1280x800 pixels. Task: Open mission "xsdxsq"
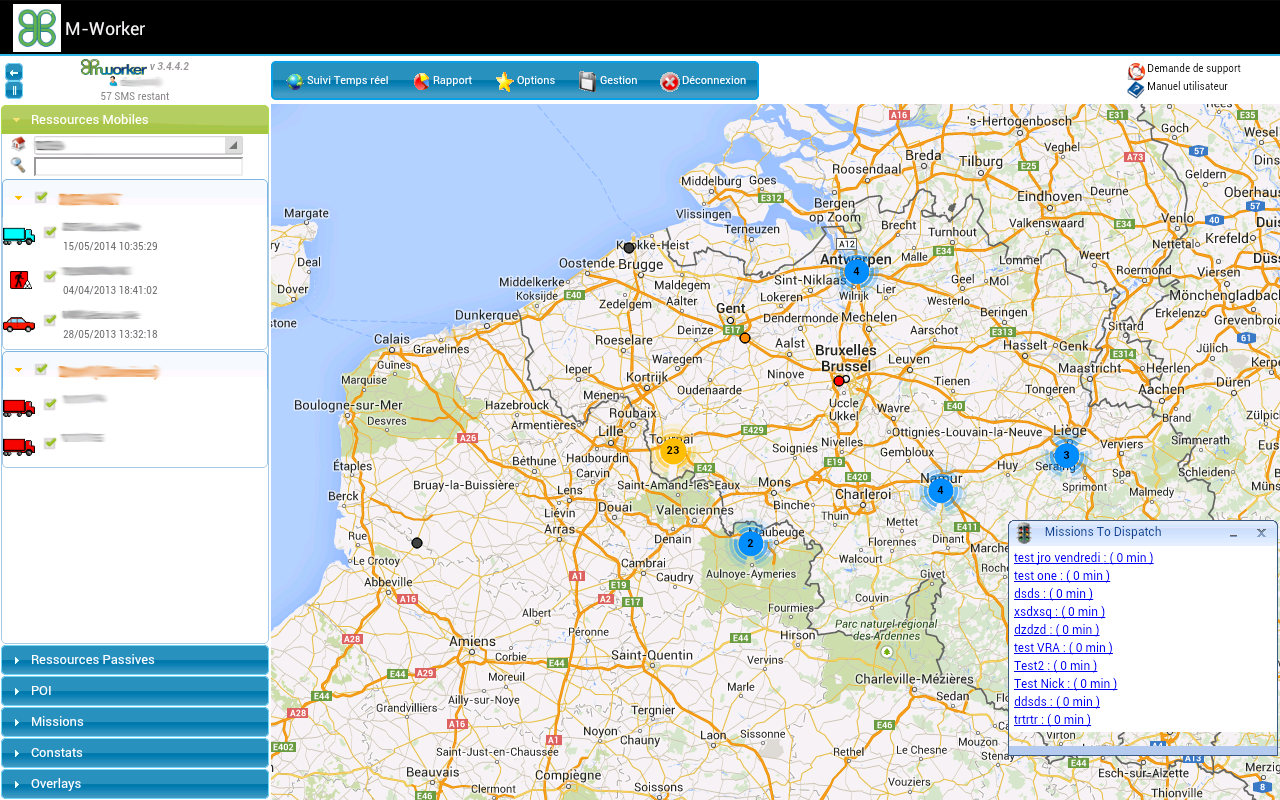[1059, 612]
